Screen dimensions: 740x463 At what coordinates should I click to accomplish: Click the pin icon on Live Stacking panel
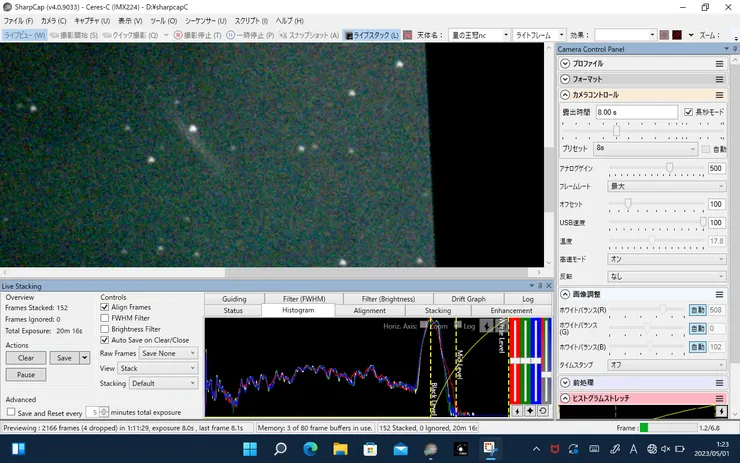[540, 286]
